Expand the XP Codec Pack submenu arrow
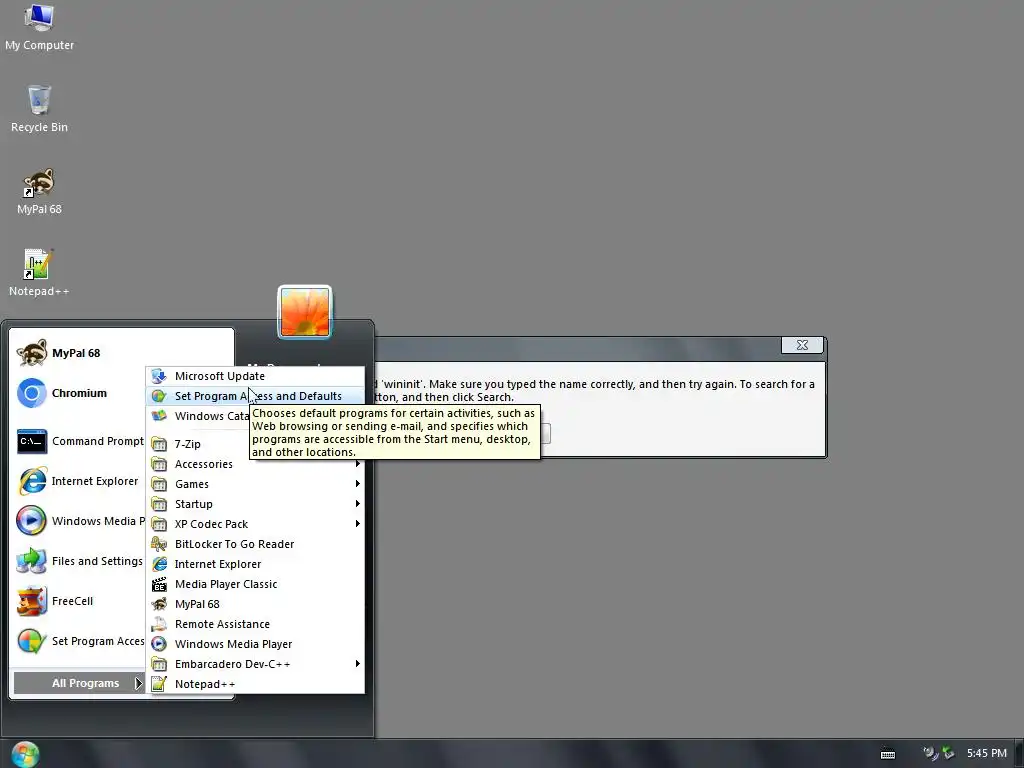This screenshot has width=1024, height=768. pyautogui.click(x=358, y=524)
